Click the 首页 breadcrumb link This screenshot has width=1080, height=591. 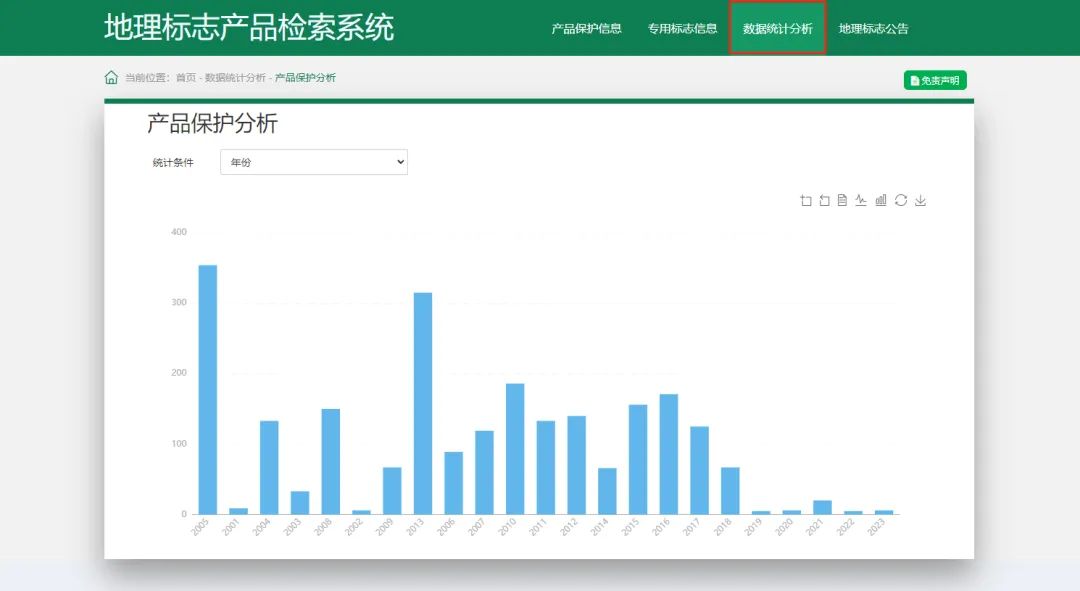(186, 78)
